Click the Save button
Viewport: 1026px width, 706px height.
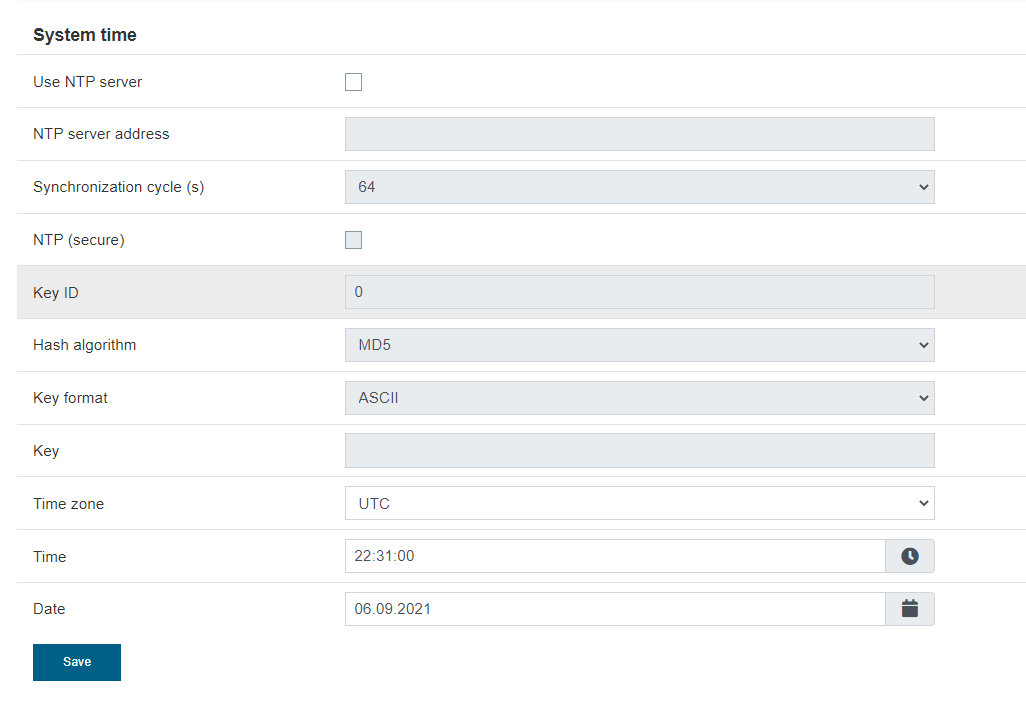point(77,662)
